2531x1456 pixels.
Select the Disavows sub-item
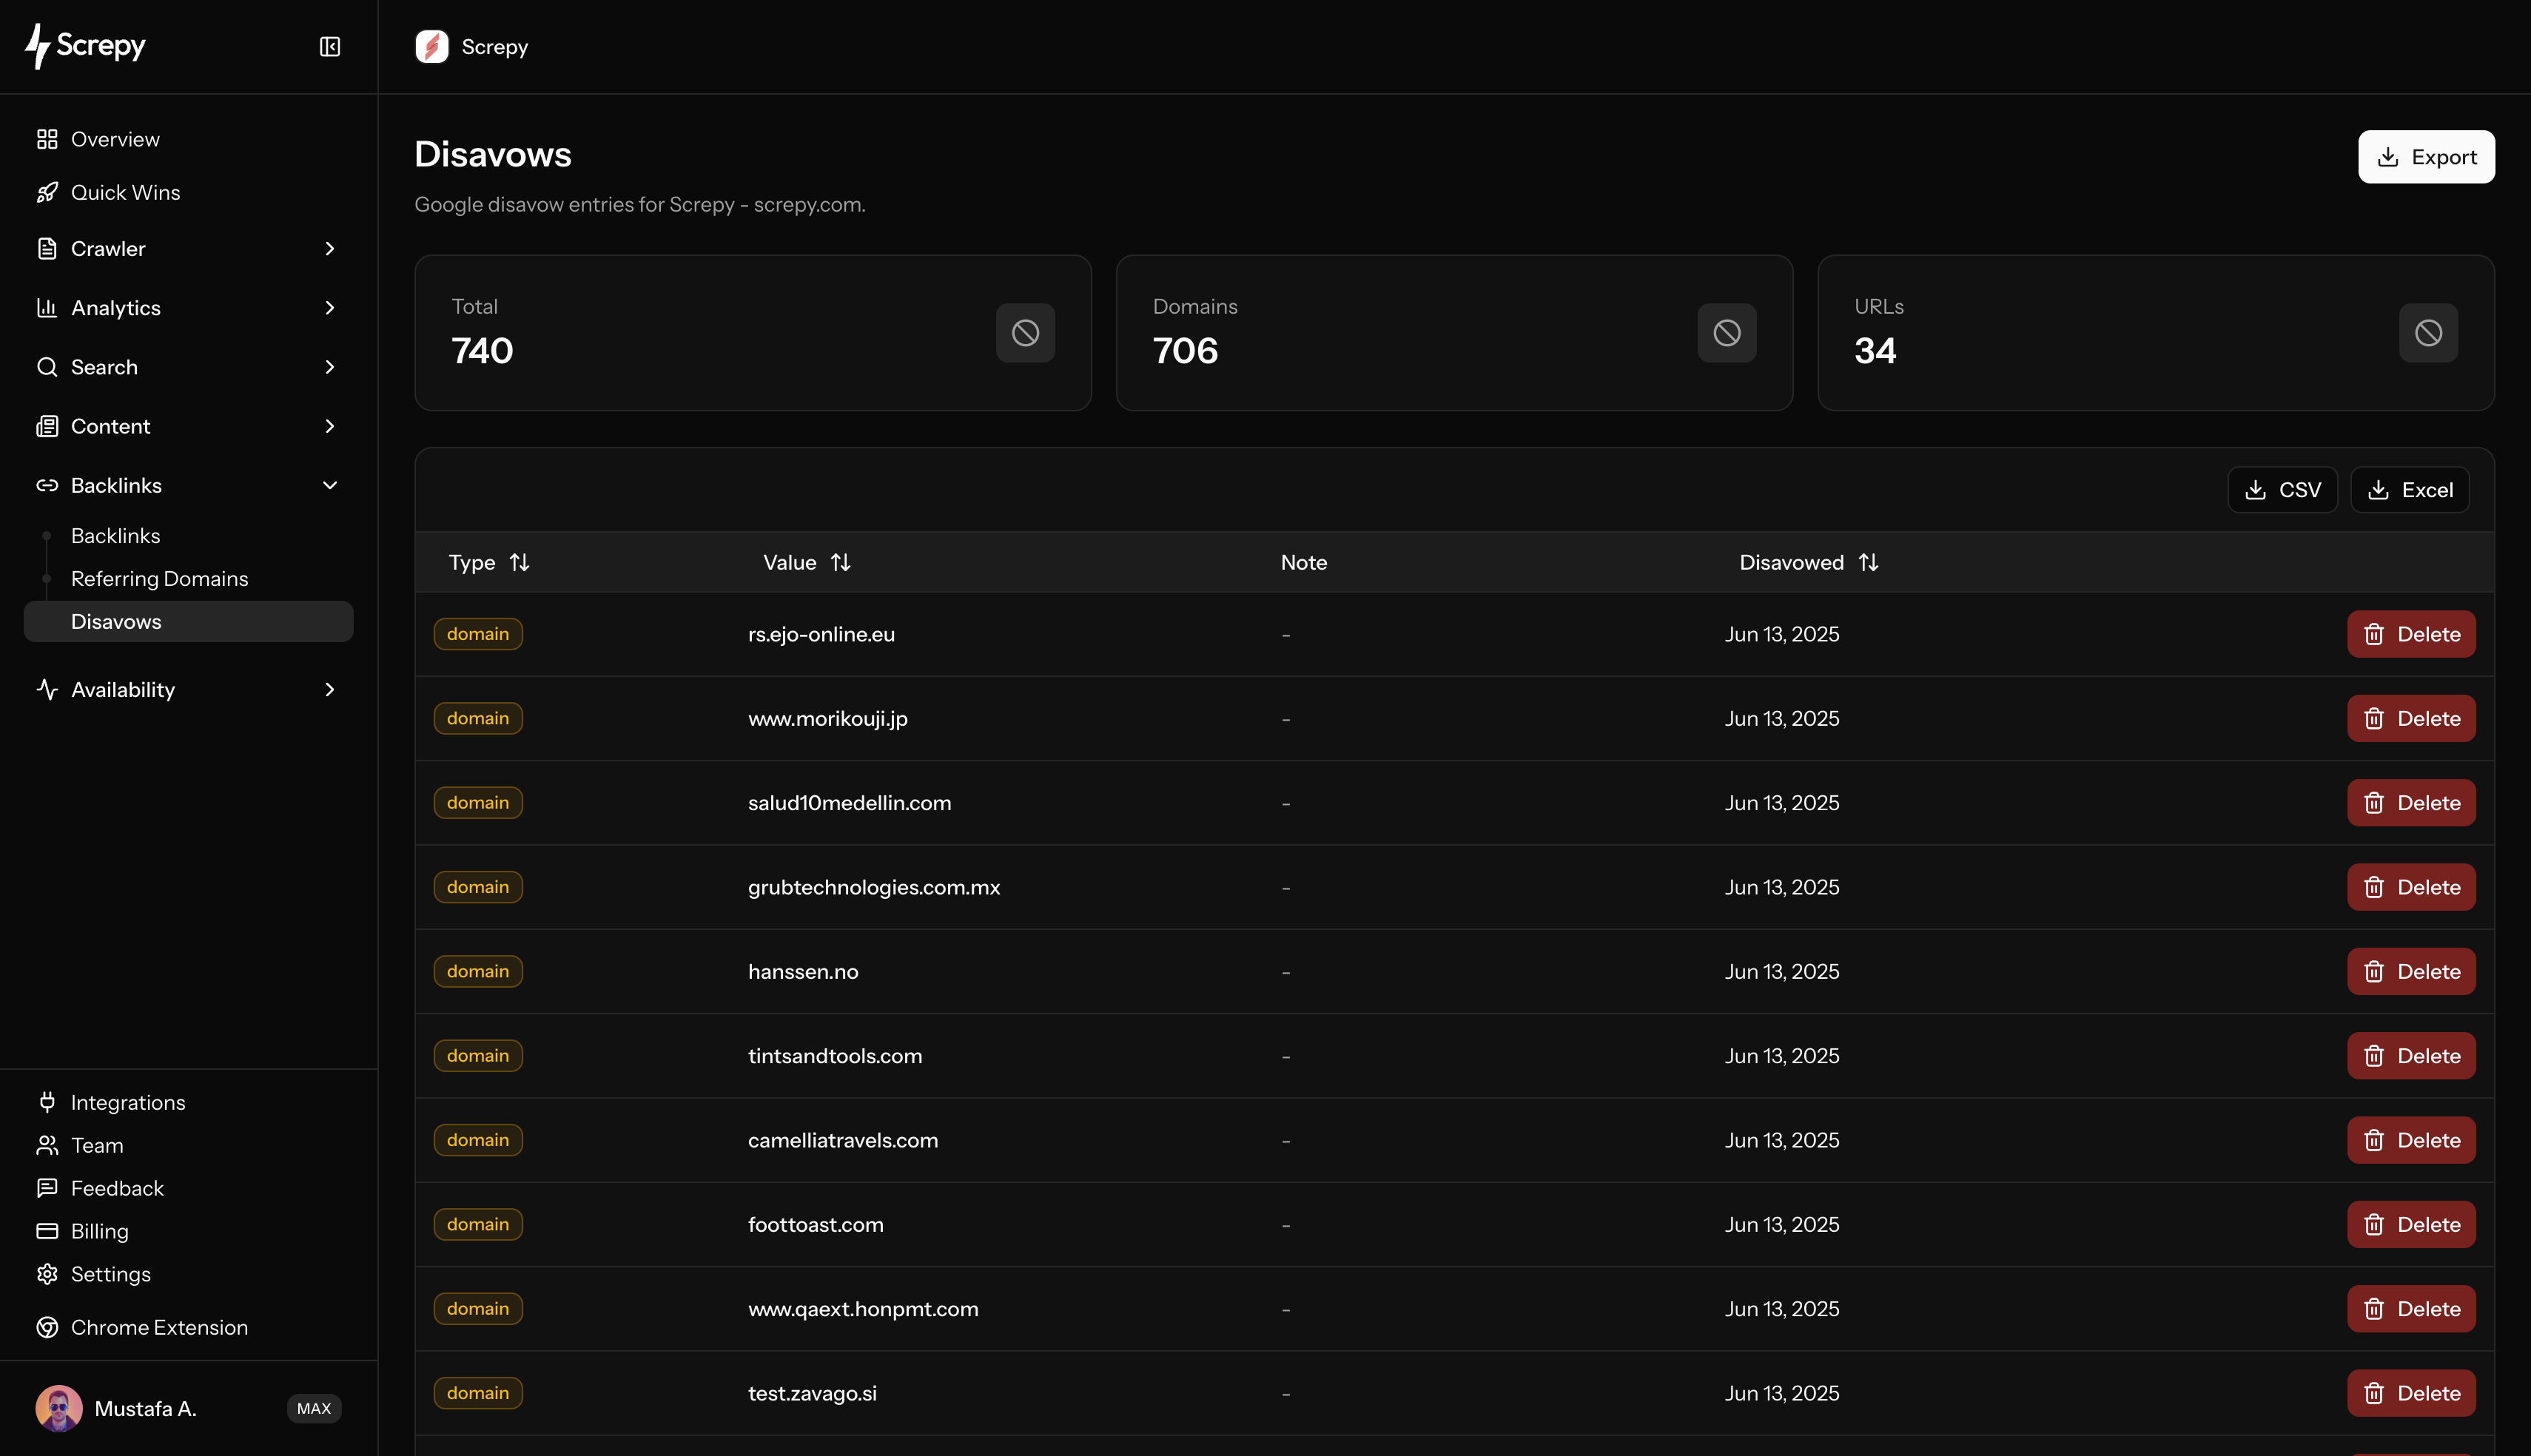(188, 621)
